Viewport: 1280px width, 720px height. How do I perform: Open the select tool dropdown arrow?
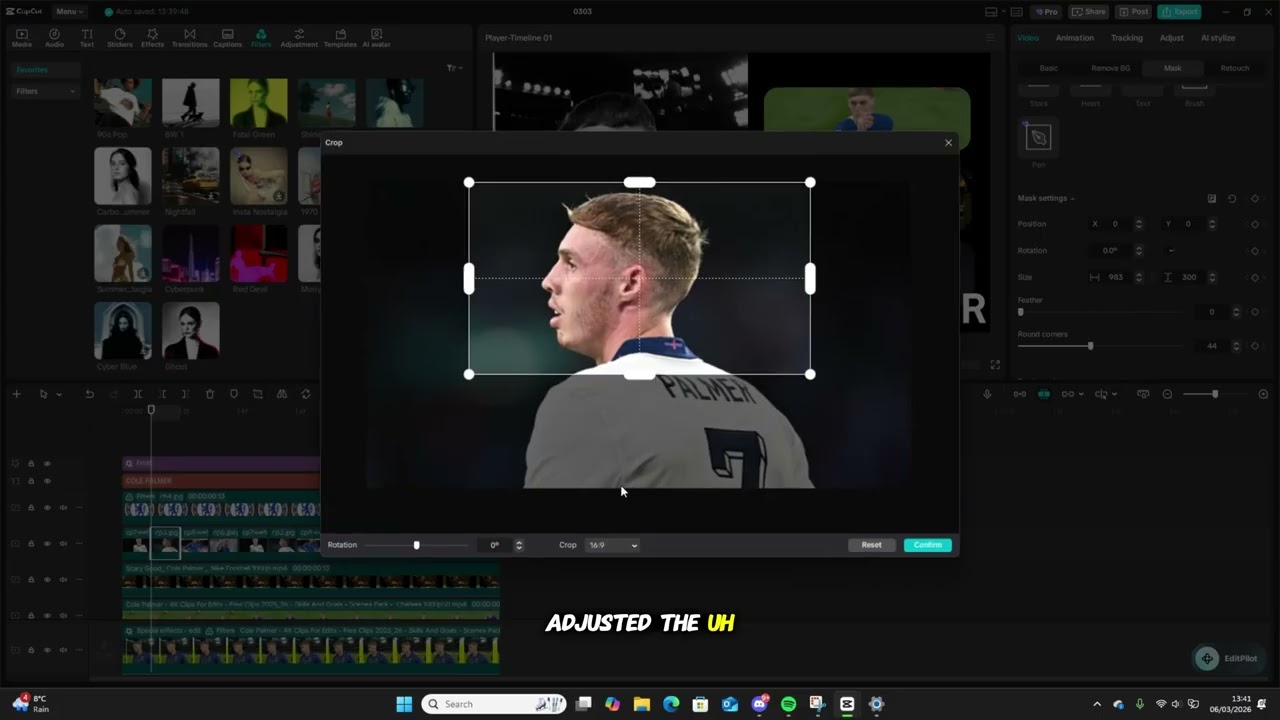[x=58, y=394]
